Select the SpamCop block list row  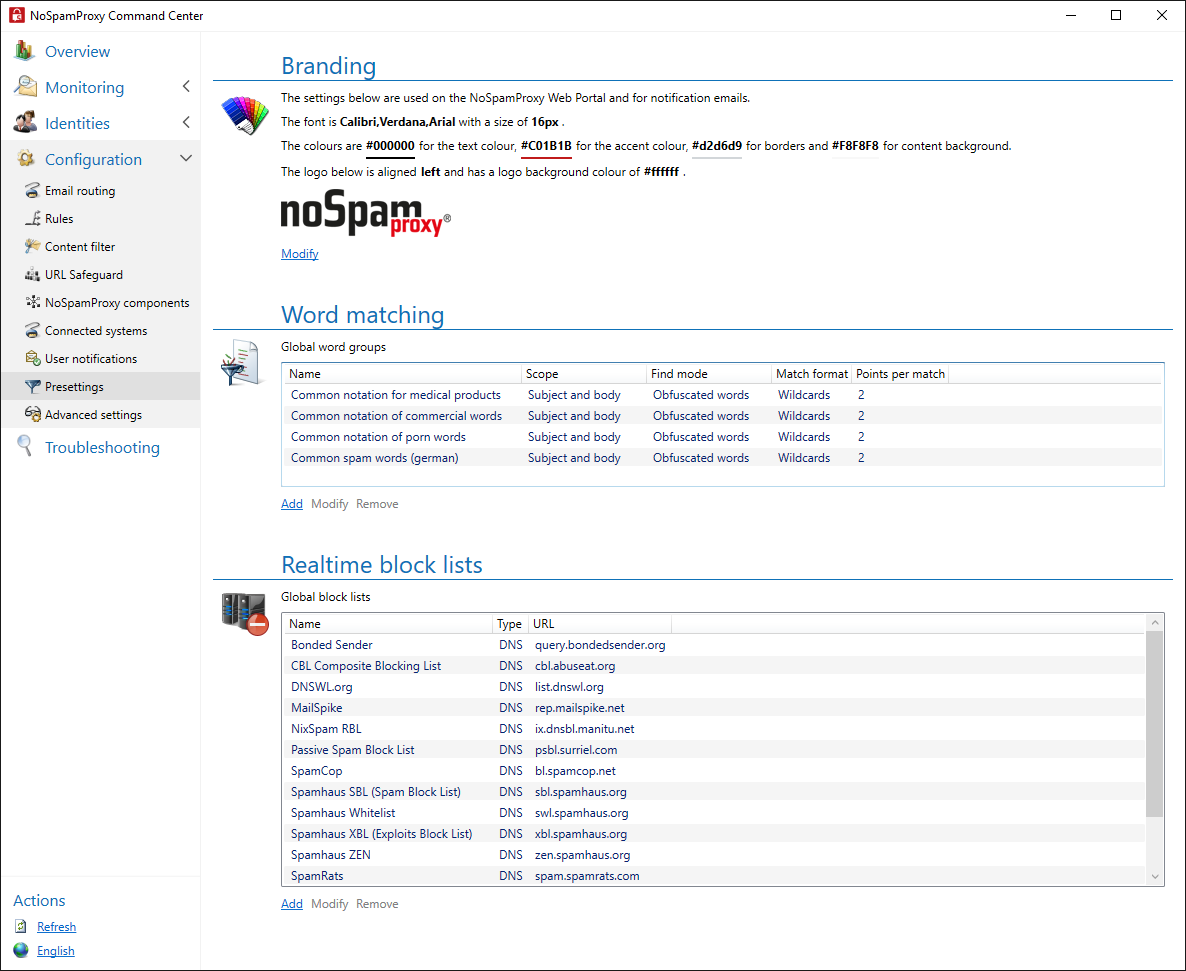coord(715,771)
